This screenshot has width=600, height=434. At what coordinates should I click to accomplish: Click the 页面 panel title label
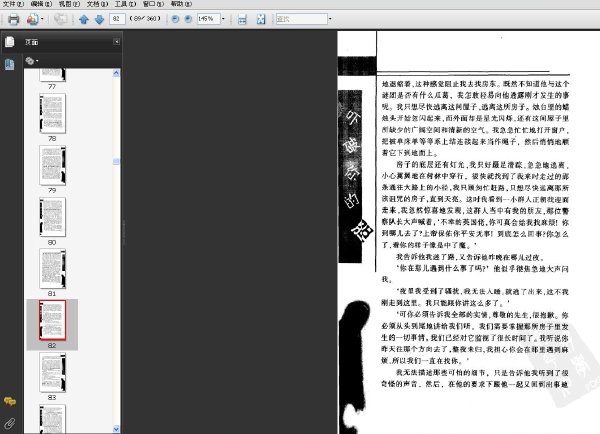click(x=32, y=42)
